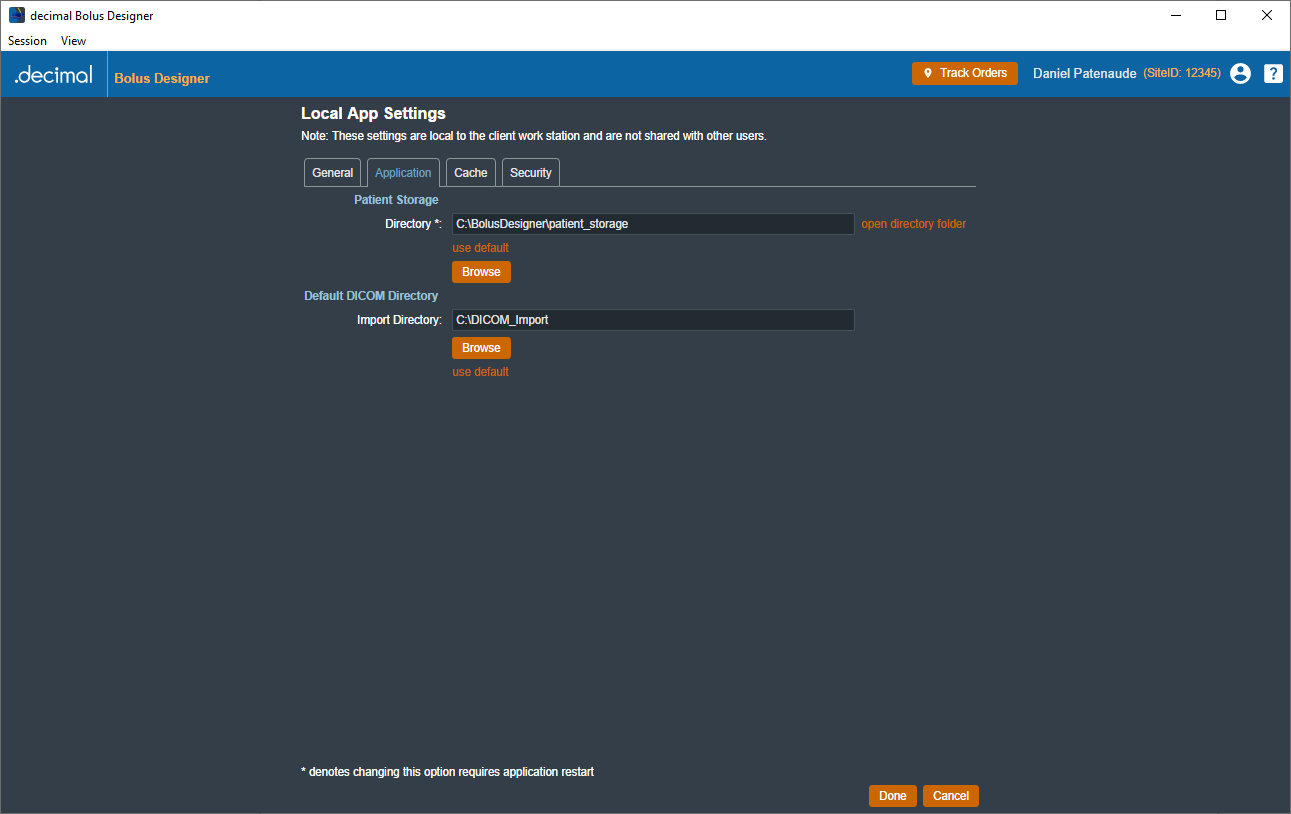Browse for the DICOM import directory

pos(481,348)
